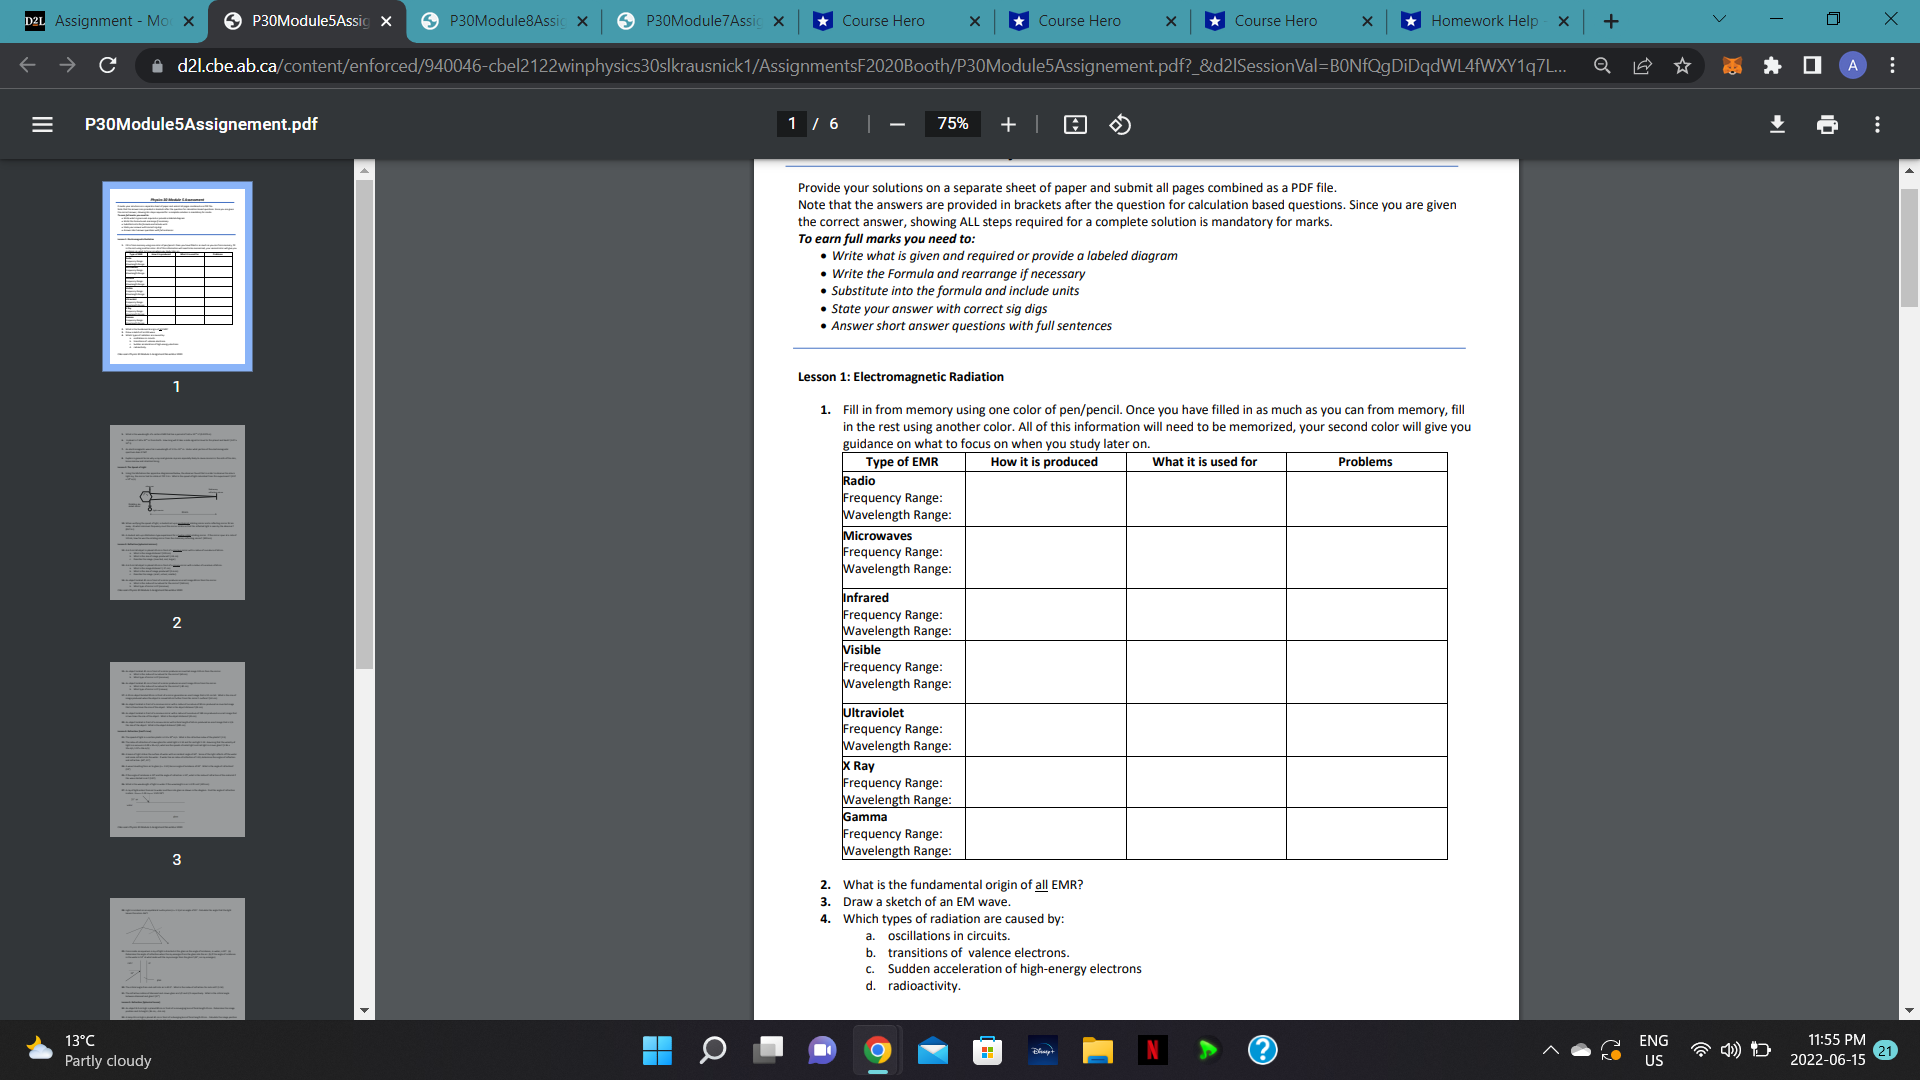Launch Netflix from the taskbar

point(1152,1050)
